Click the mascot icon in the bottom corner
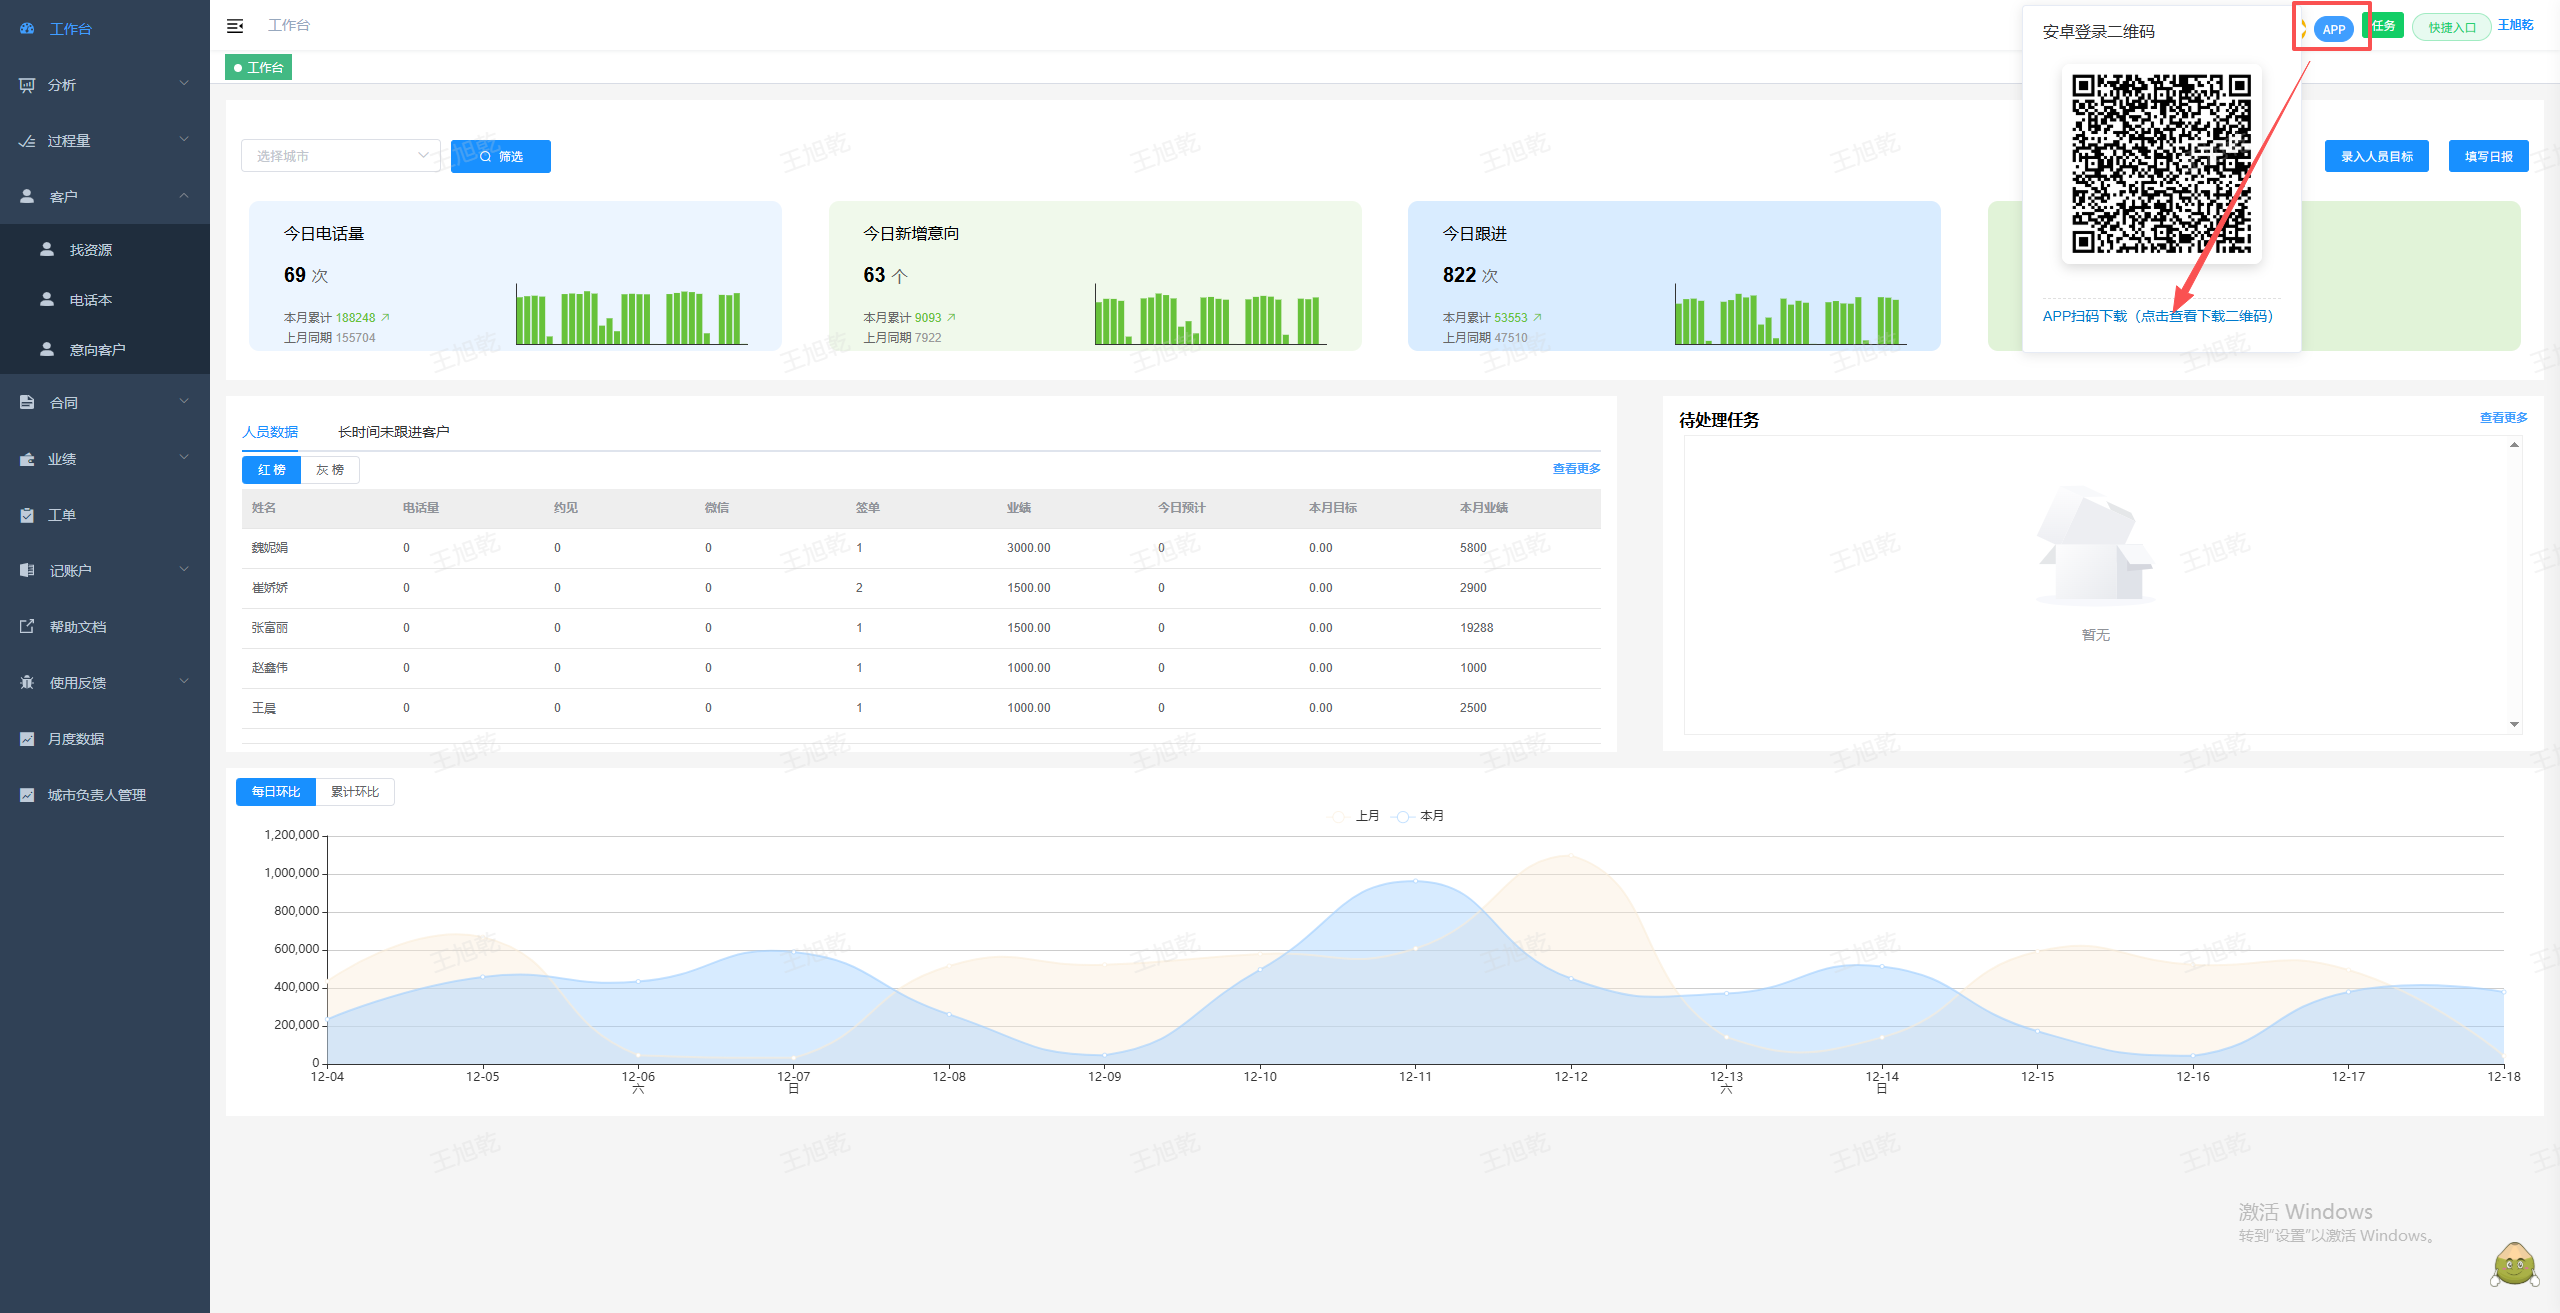2560x1313 pixels. (x=2514, y=1264)
